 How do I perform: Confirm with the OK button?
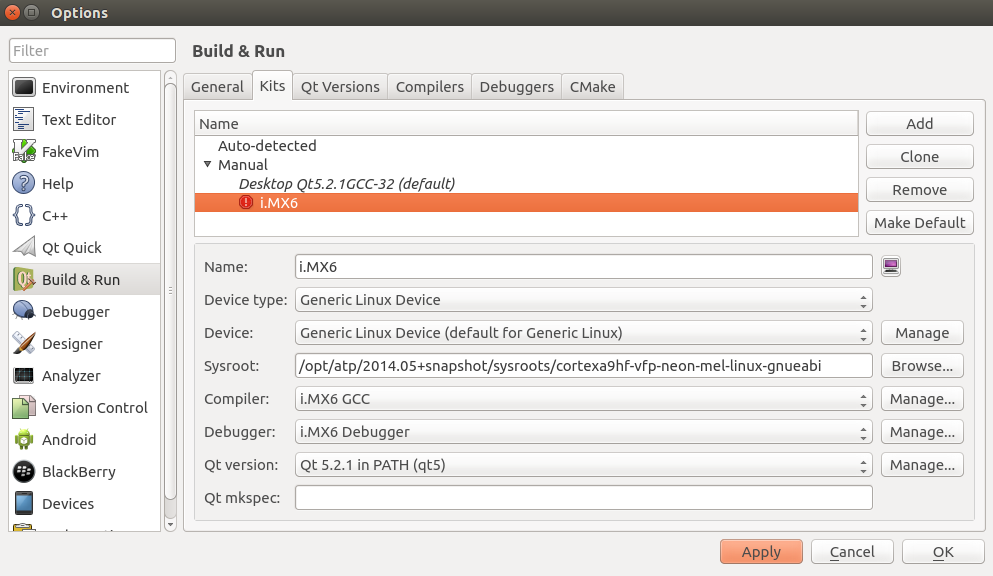[943, 552]
